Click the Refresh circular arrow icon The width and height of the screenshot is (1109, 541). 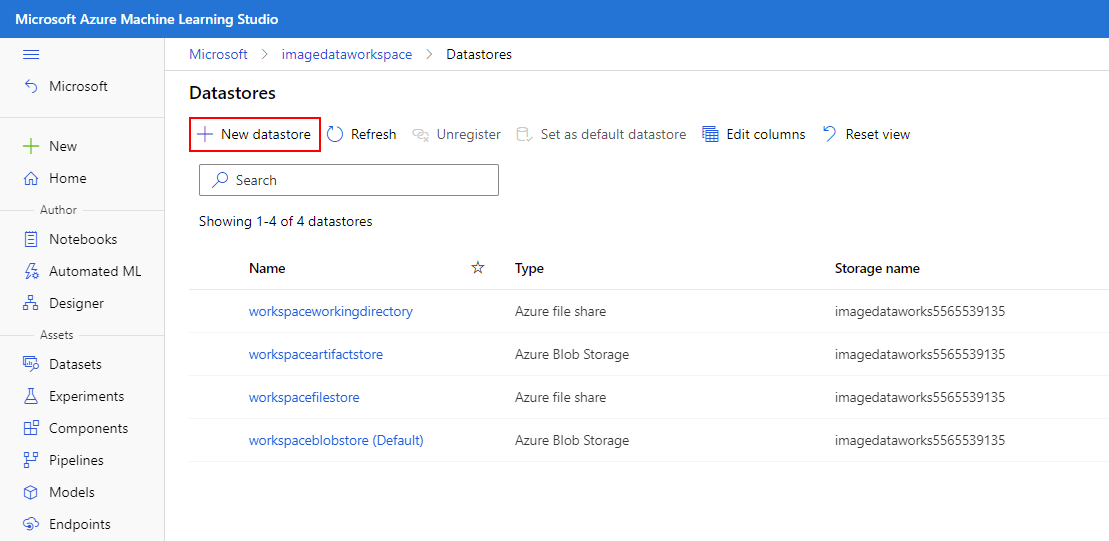(335, 134)
